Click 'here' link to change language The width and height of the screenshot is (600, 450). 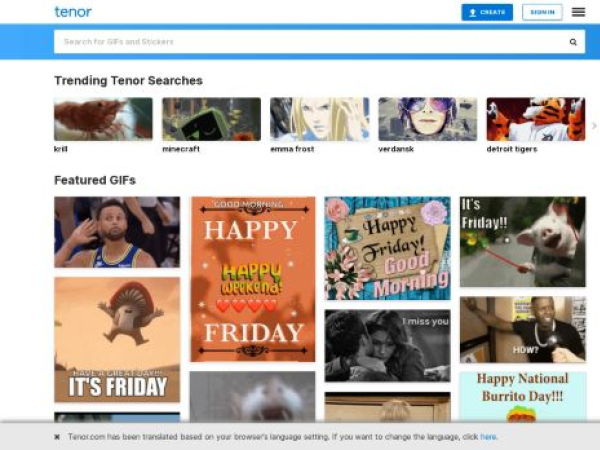click(x=488, y=437)
